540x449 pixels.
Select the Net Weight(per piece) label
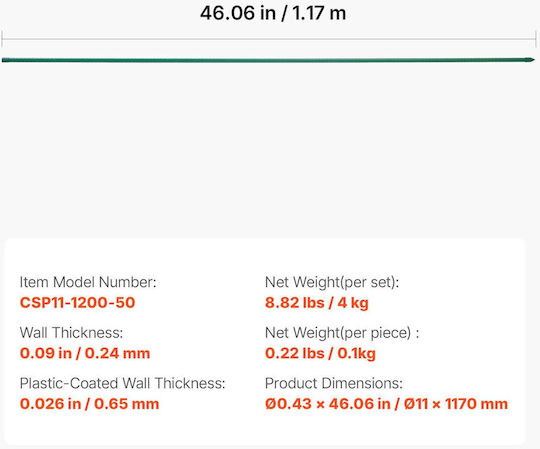coord(342,333)
